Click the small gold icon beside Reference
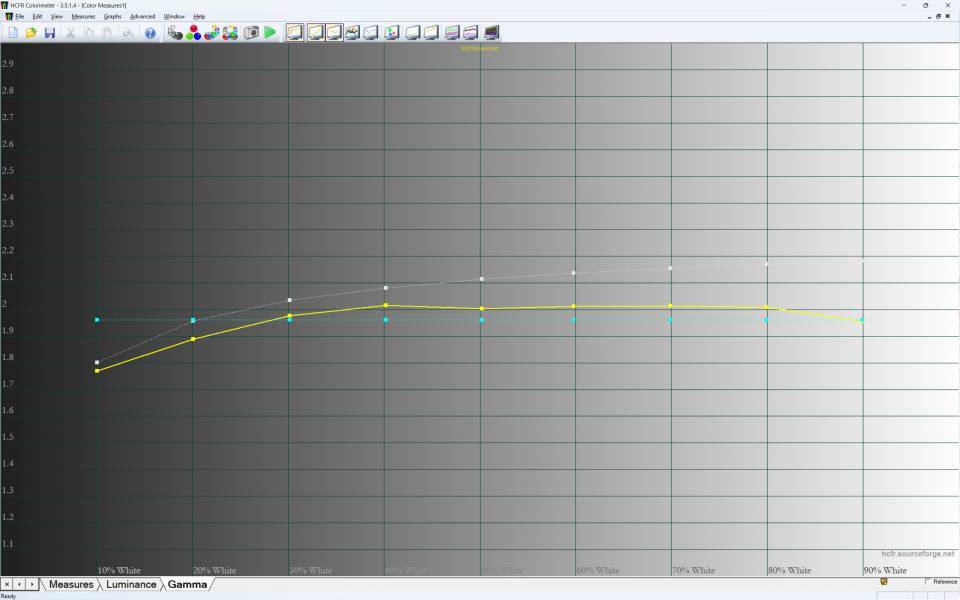Screen dimensions: 960x600 click(883, 581)
